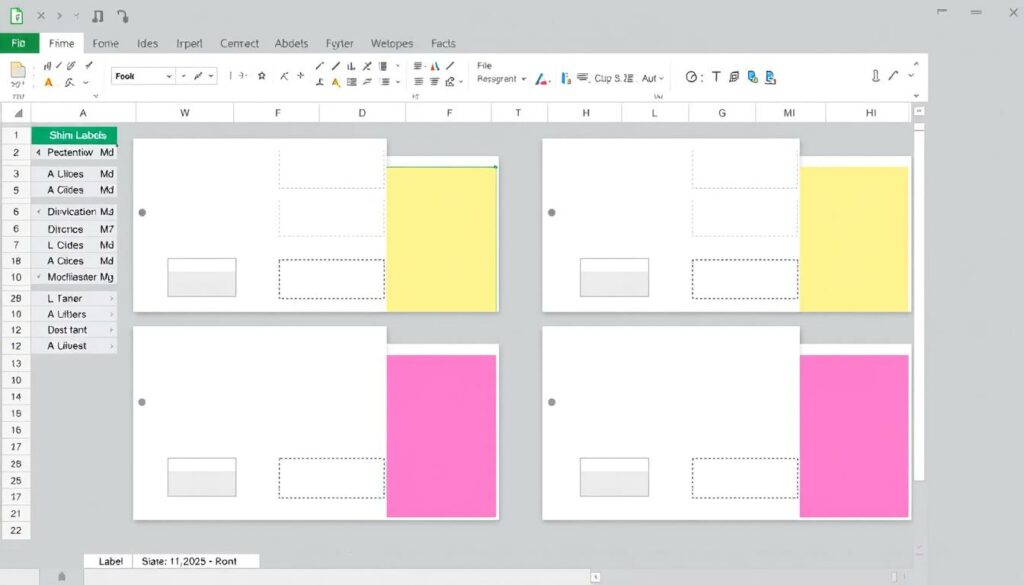Viewport: 1024px width, 585px height.
Task: Select the Label sheet tab at bottom
Action: pos(110,562)
